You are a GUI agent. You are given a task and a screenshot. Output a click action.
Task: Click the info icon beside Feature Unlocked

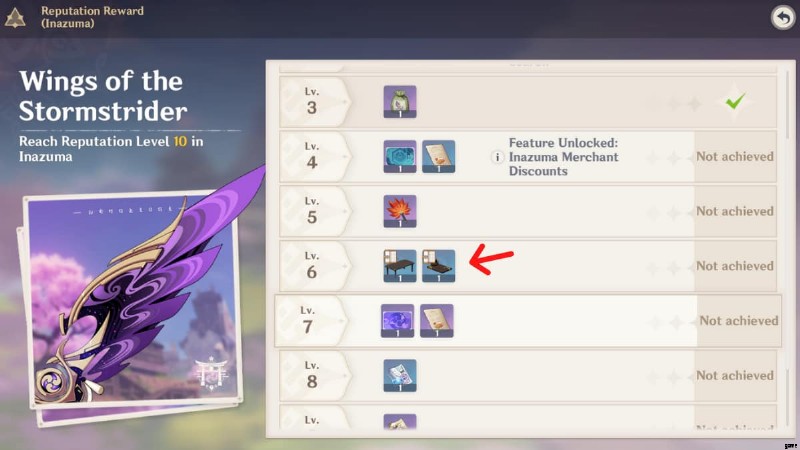(497, 157)
